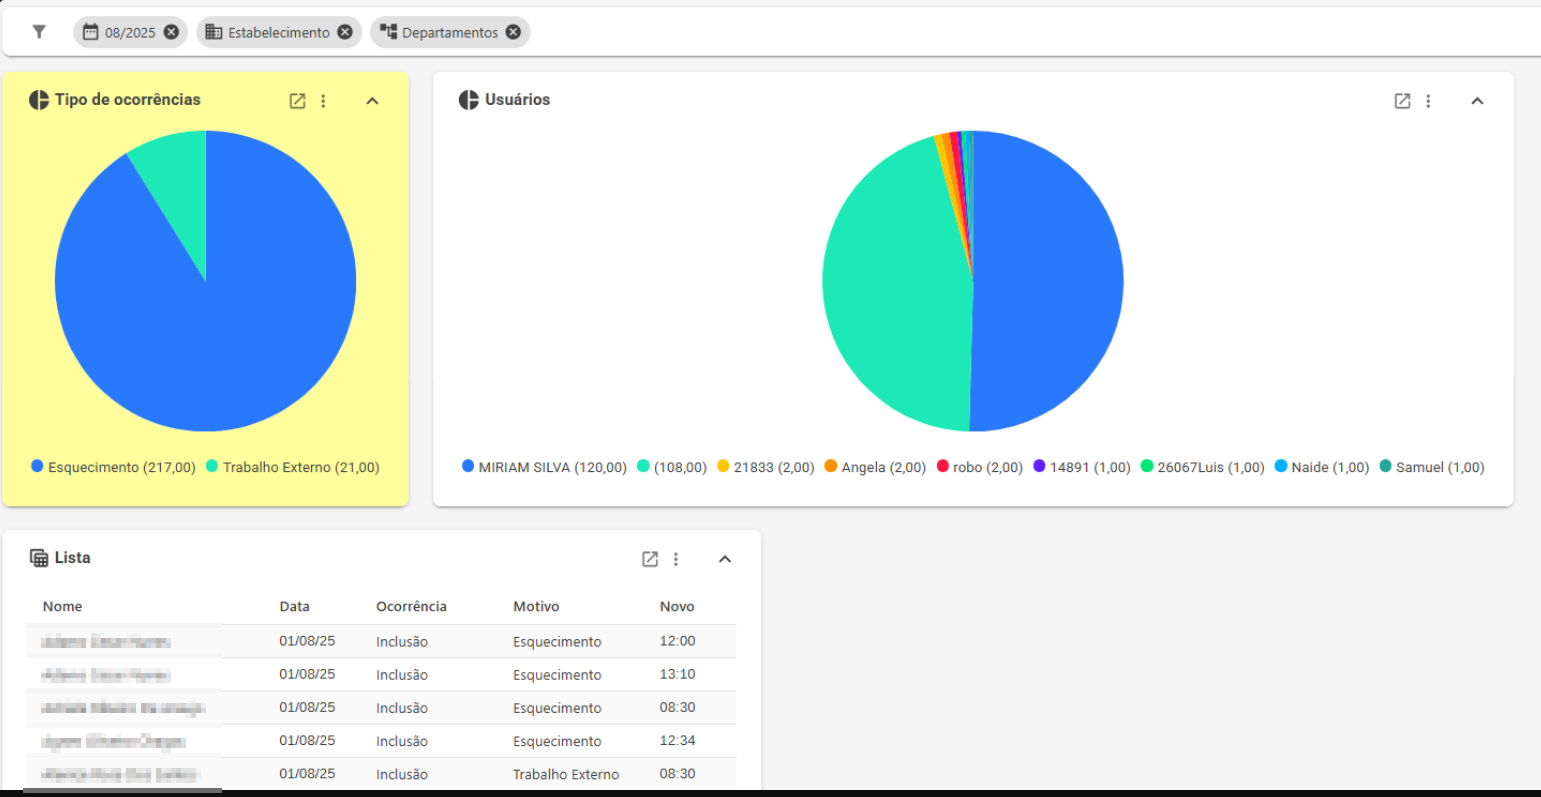Viewport: 1541px width, 797px height.
Task: Select the Estabelecimento filter chip
Action: click(x=279, y=32)
